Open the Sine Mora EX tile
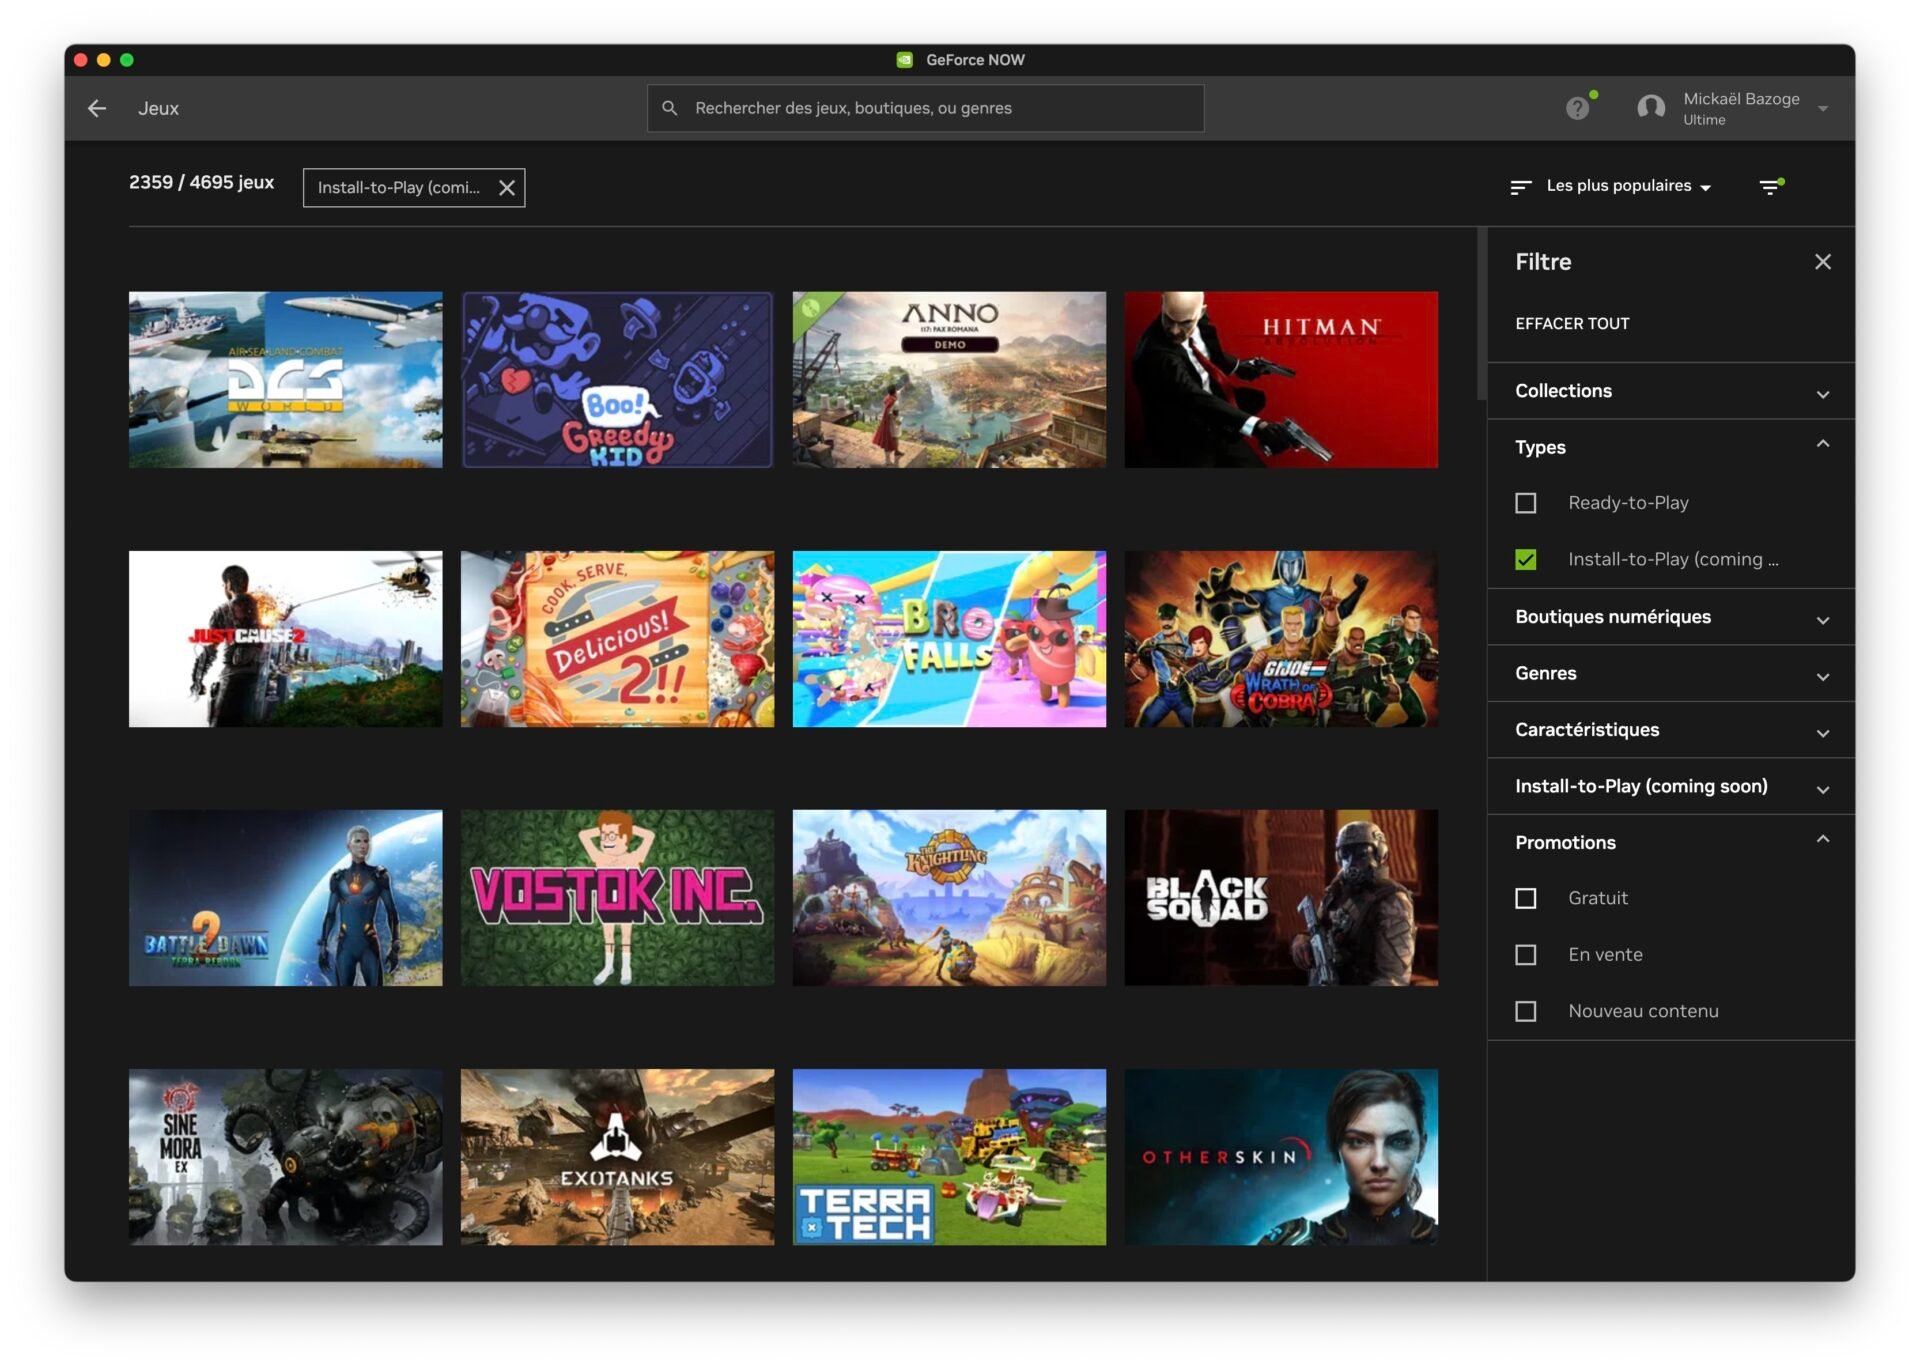 point(285,1157)
